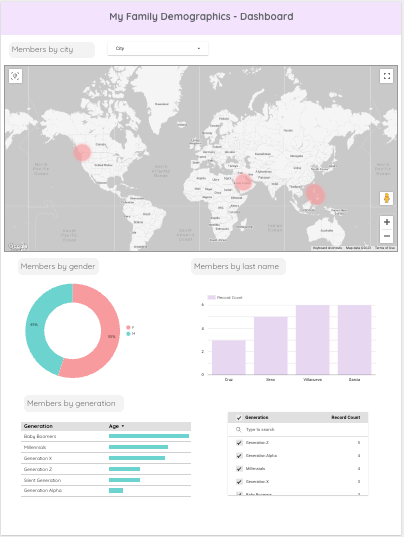
Task: Click Terms of Use link on map
Action: tap(385, 248)
